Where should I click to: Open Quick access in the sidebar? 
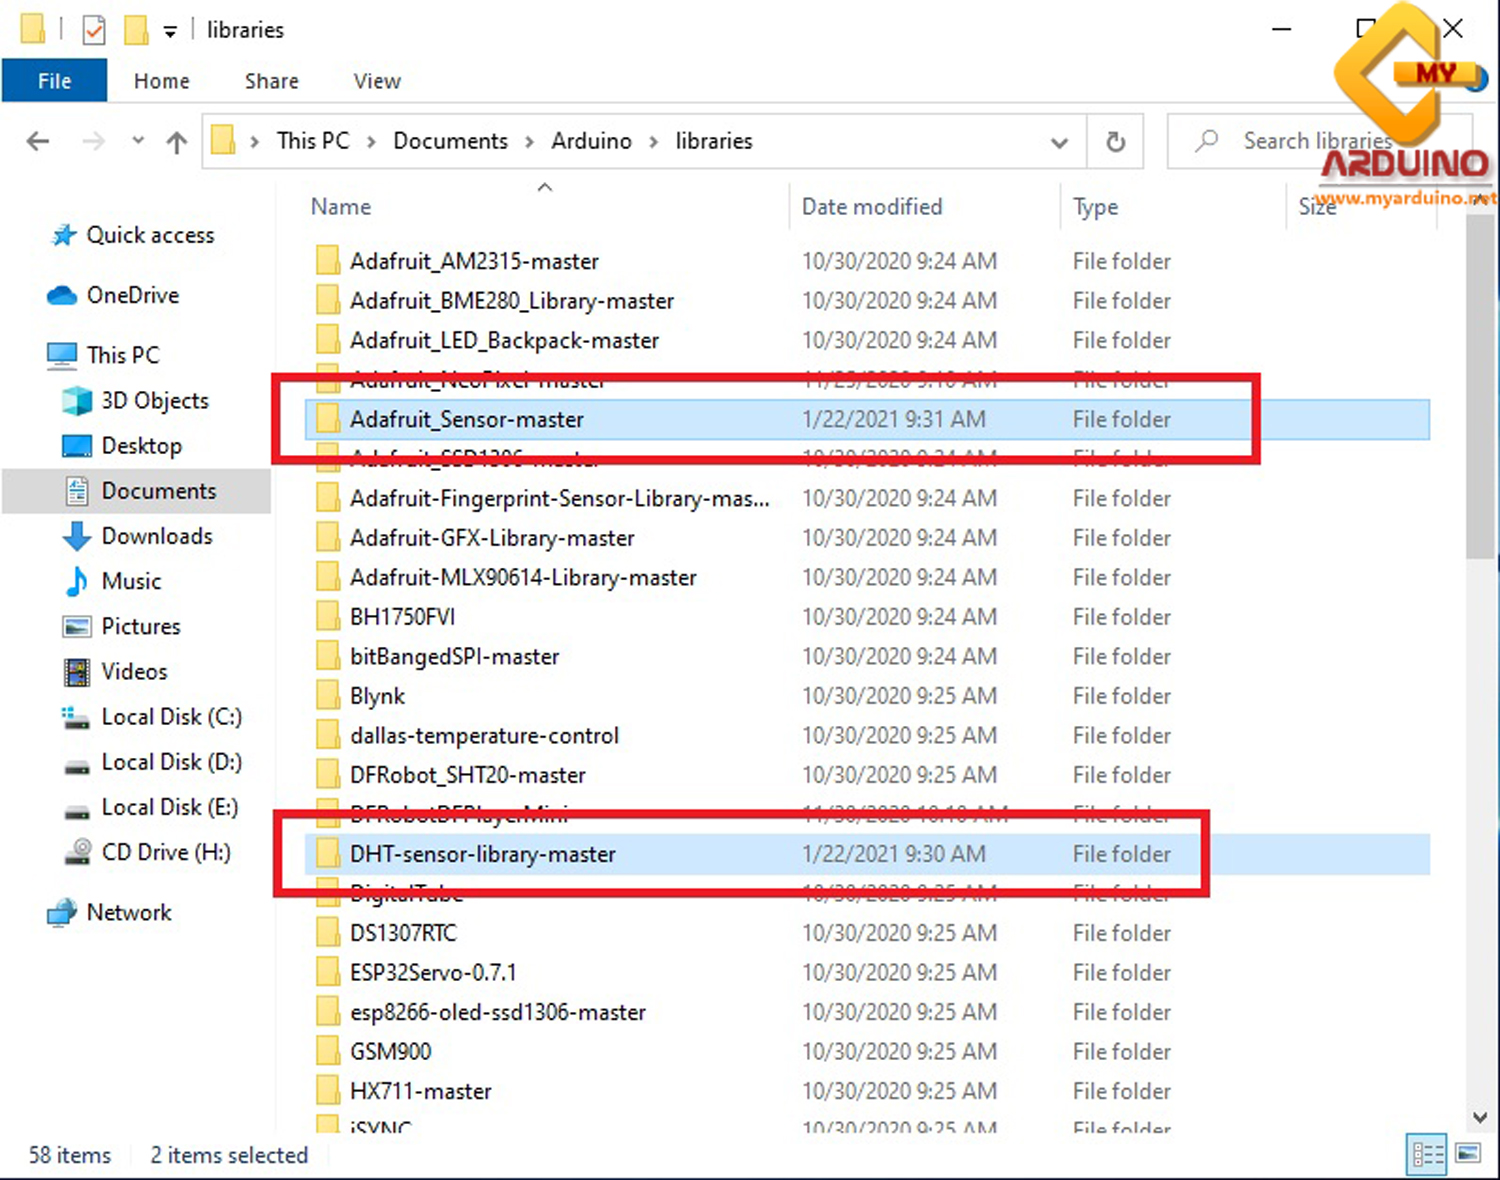point(149,236)
